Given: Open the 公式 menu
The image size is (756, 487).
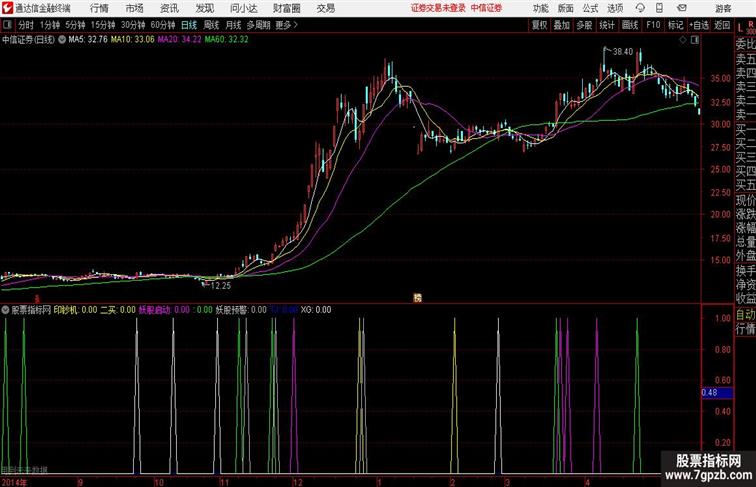Looking at the screenshot, I should coord(590,8).
